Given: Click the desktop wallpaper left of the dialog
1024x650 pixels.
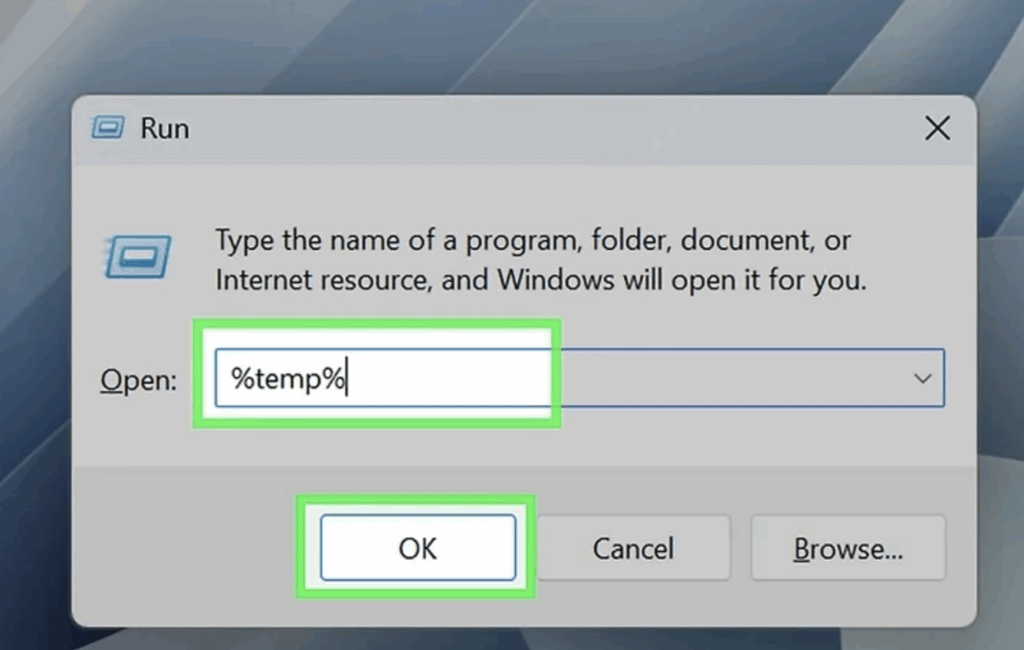Looking at the screenshot, I should coord(35,359).
